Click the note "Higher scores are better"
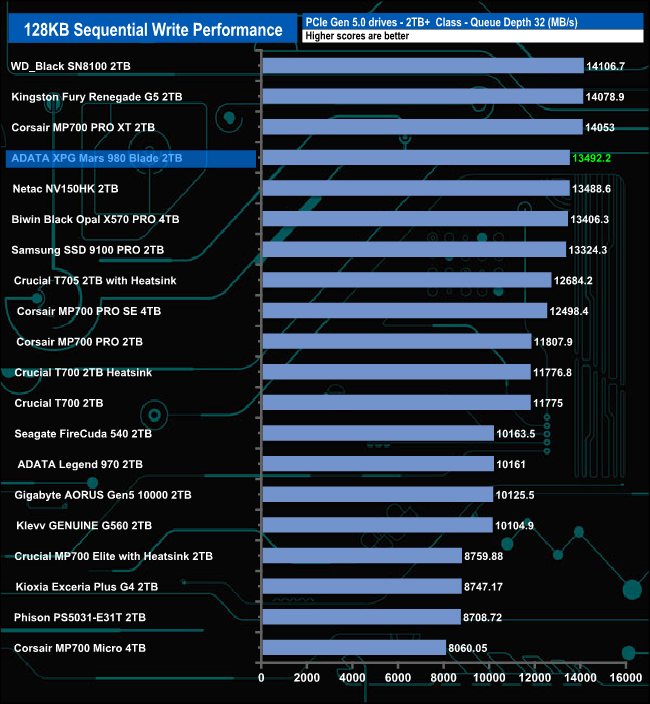The height and width of the screenshot is (704, 650). (357, 36)
